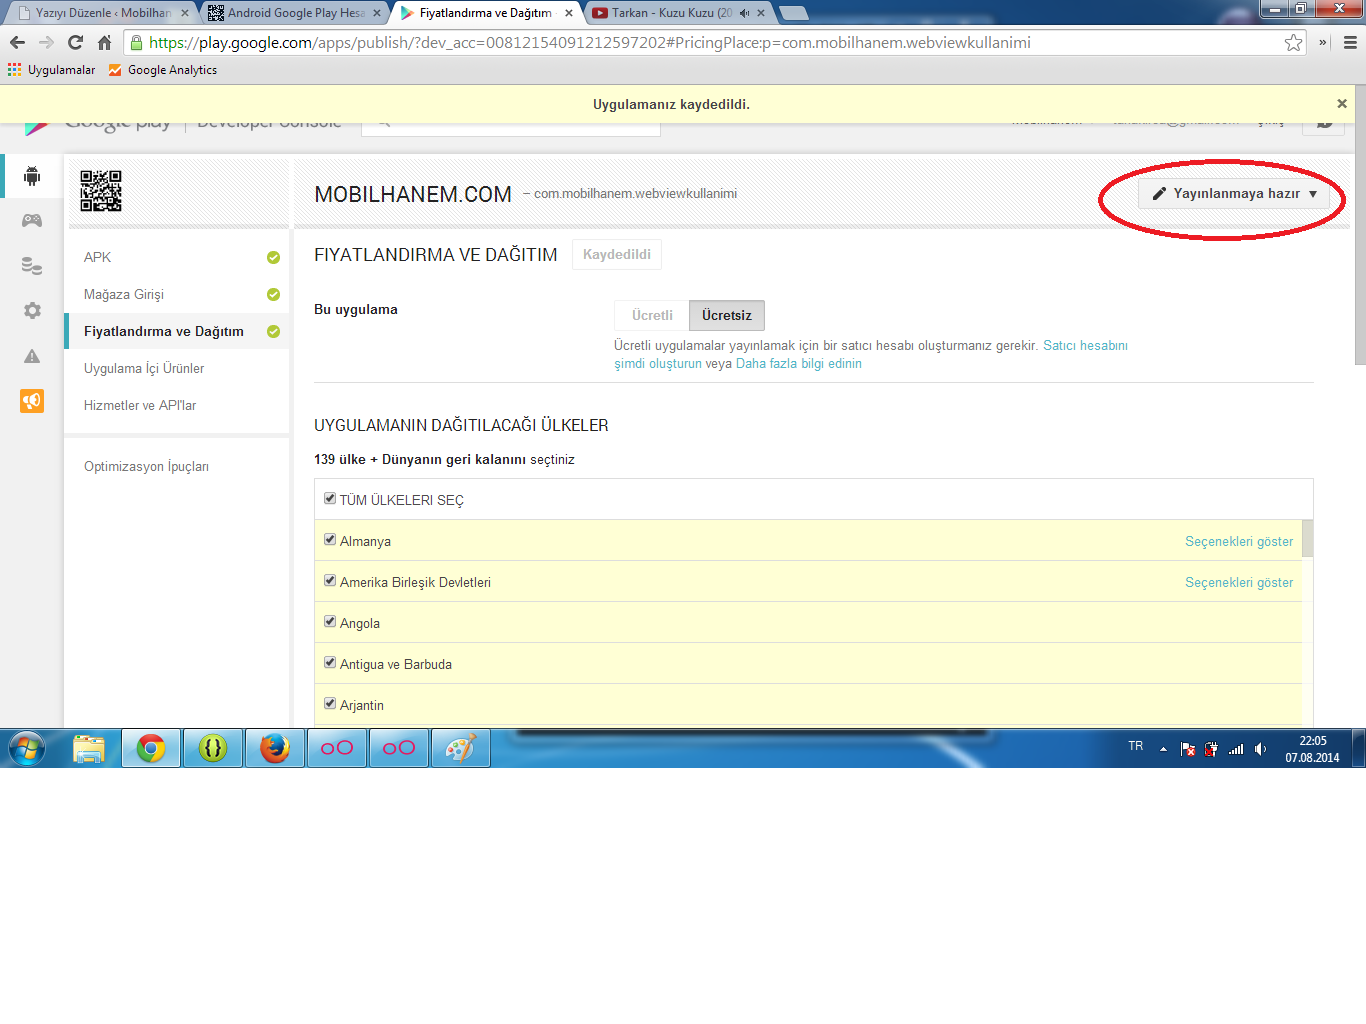
Task: Open Uygulamalar apps bookmark
Action: [x=51, y=70]
